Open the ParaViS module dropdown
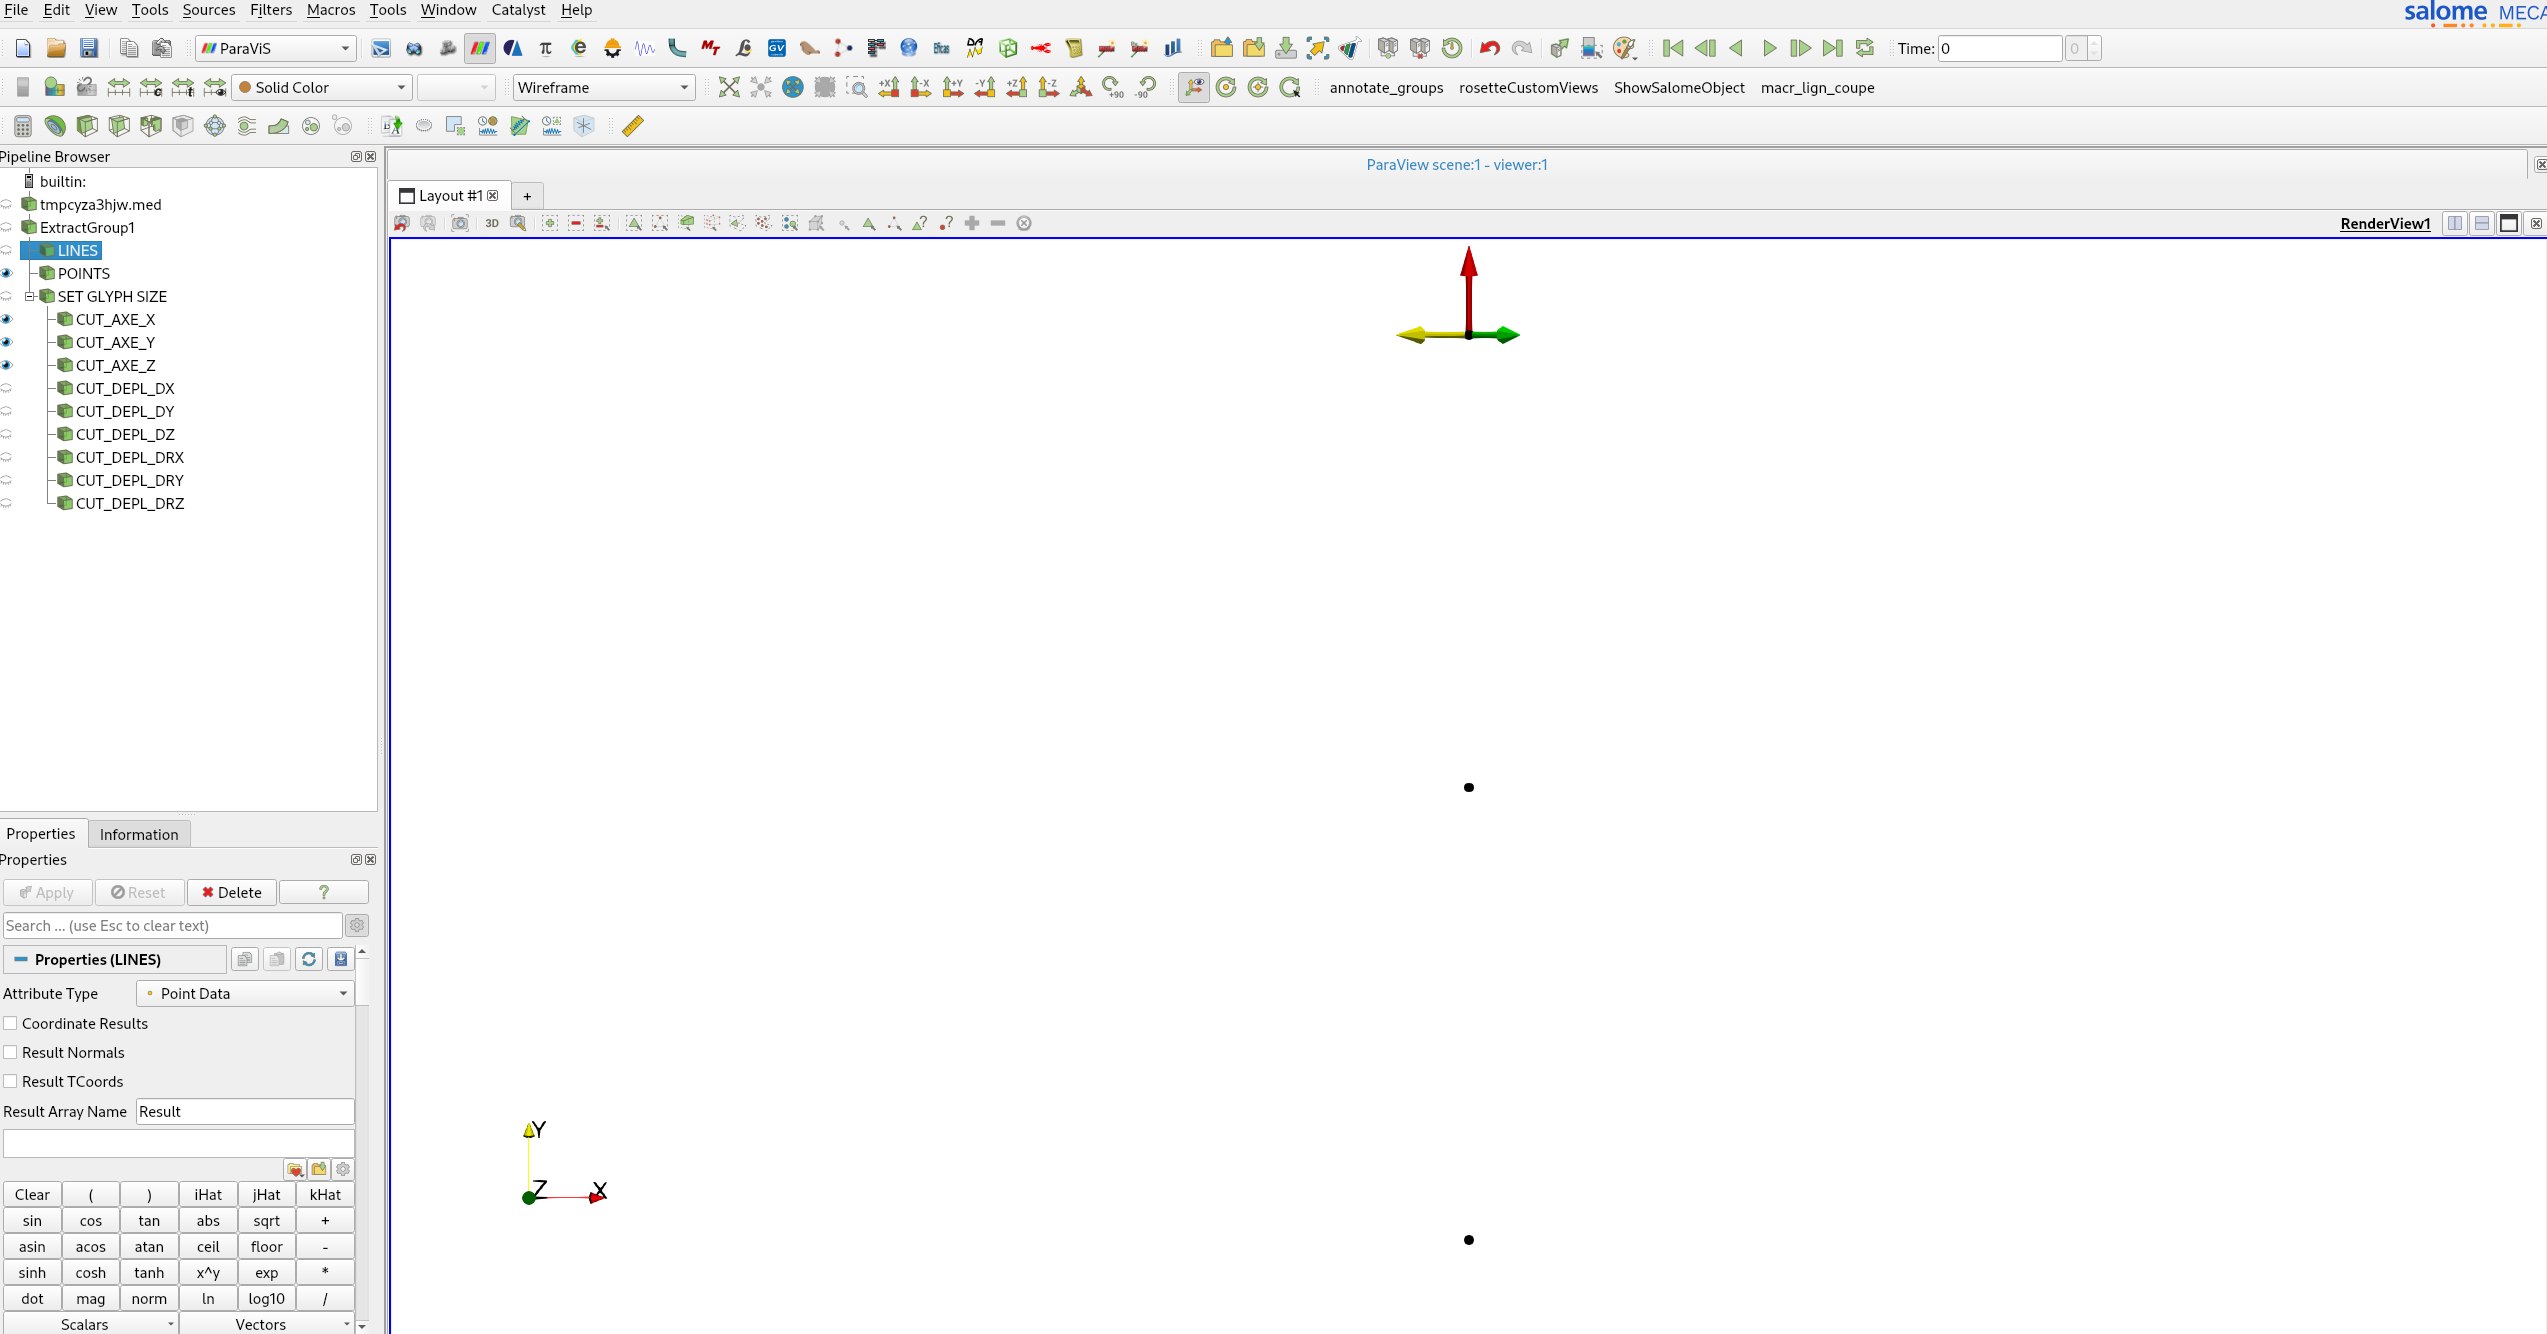Screen dimensions: 2547x1334 coord(276,48)
